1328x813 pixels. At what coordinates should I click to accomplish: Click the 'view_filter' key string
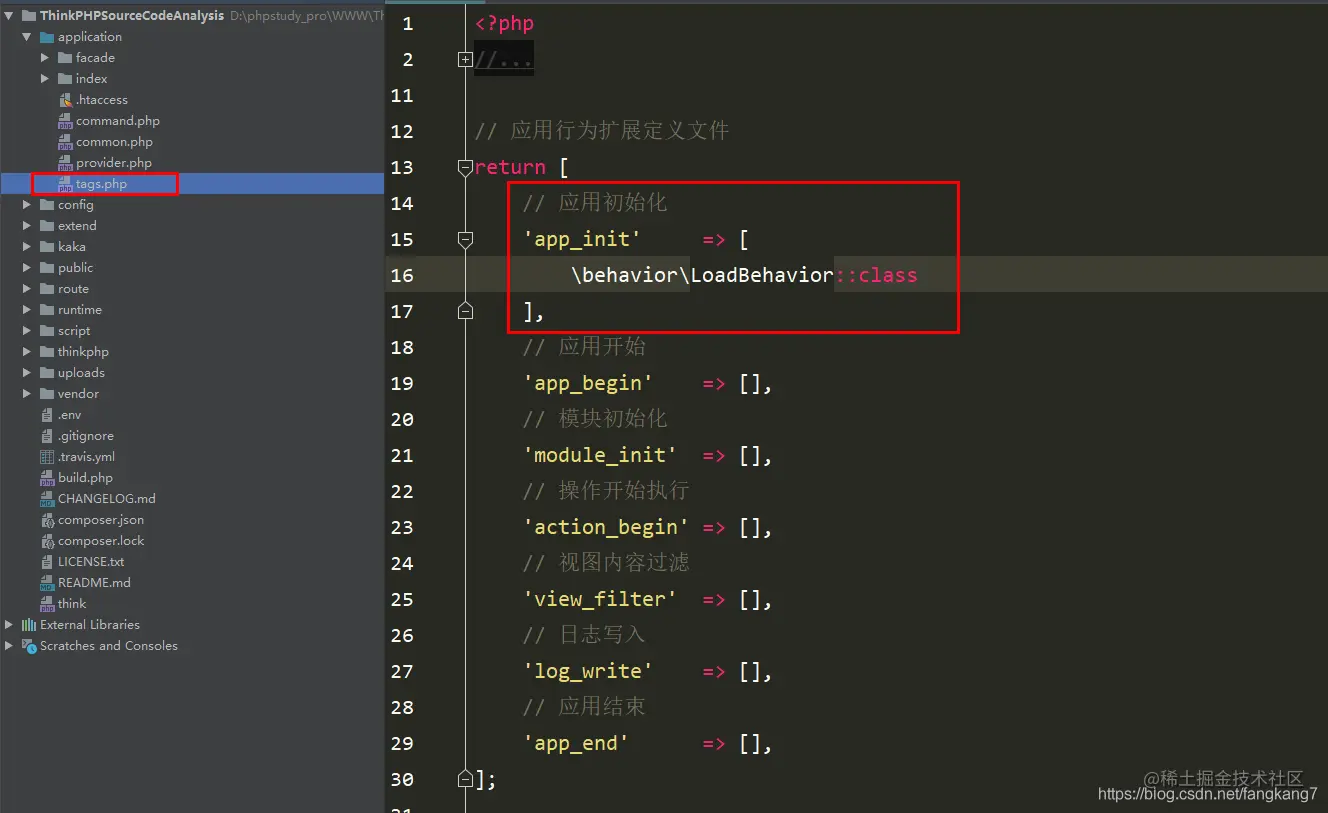600,599
